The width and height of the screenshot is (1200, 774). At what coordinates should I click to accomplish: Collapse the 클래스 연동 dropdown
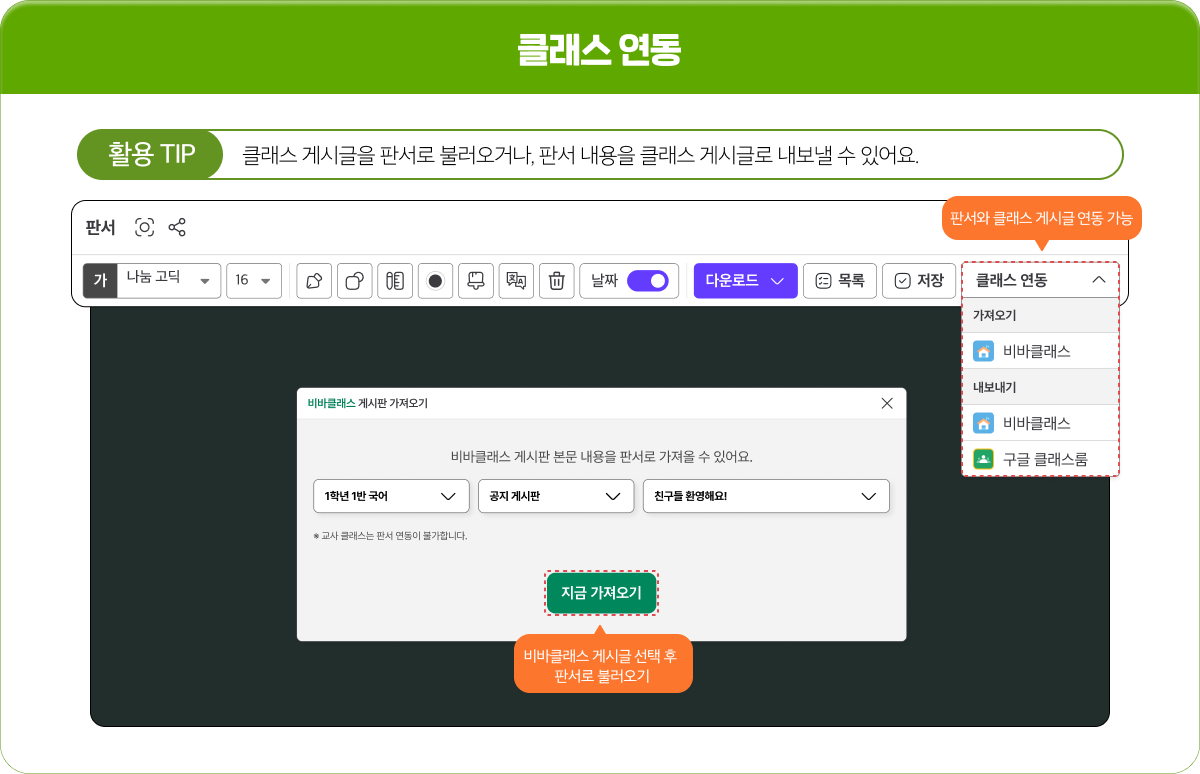1040,281
